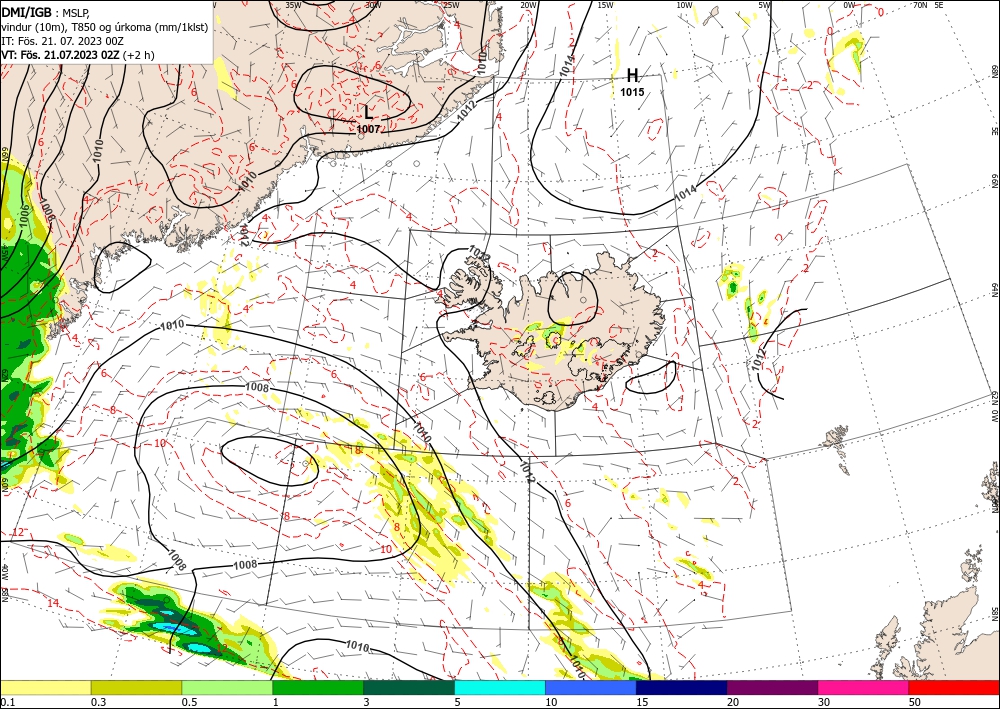This screenshot has height=709, width=1000.
Task: Click the '0.3' legend scale value
Action: point(98,702)
